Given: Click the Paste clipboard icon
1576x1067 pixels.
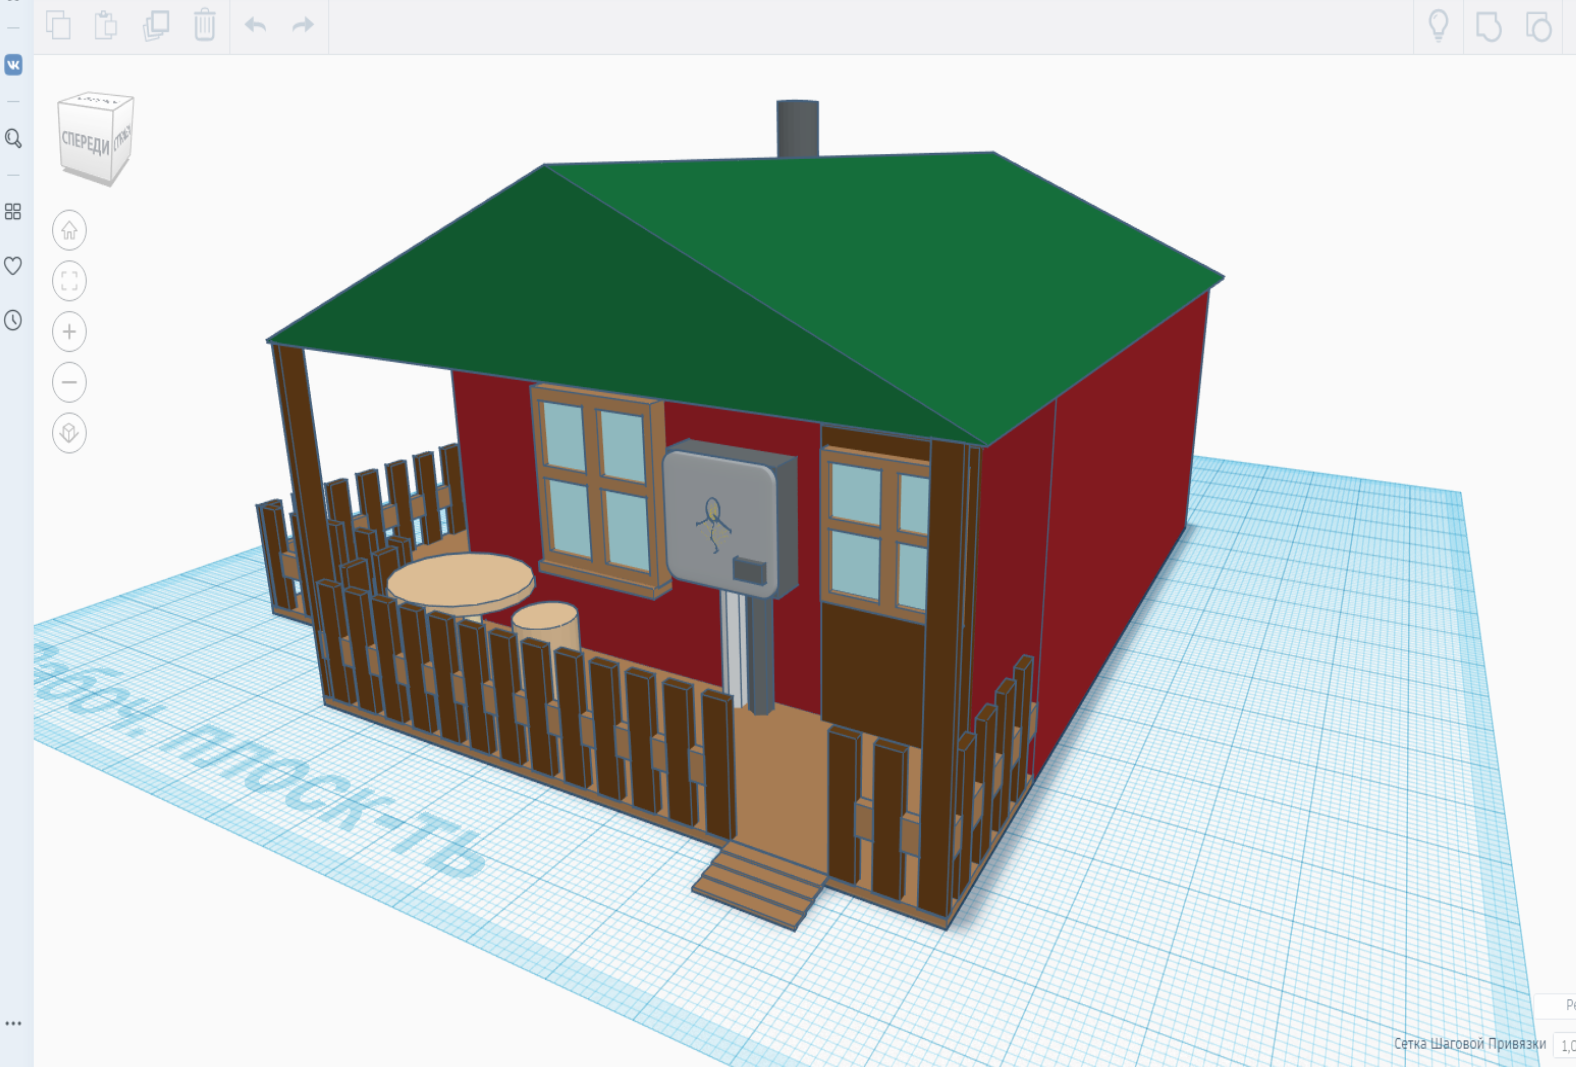Looking at the screenshot, I should tap(106, 24).
